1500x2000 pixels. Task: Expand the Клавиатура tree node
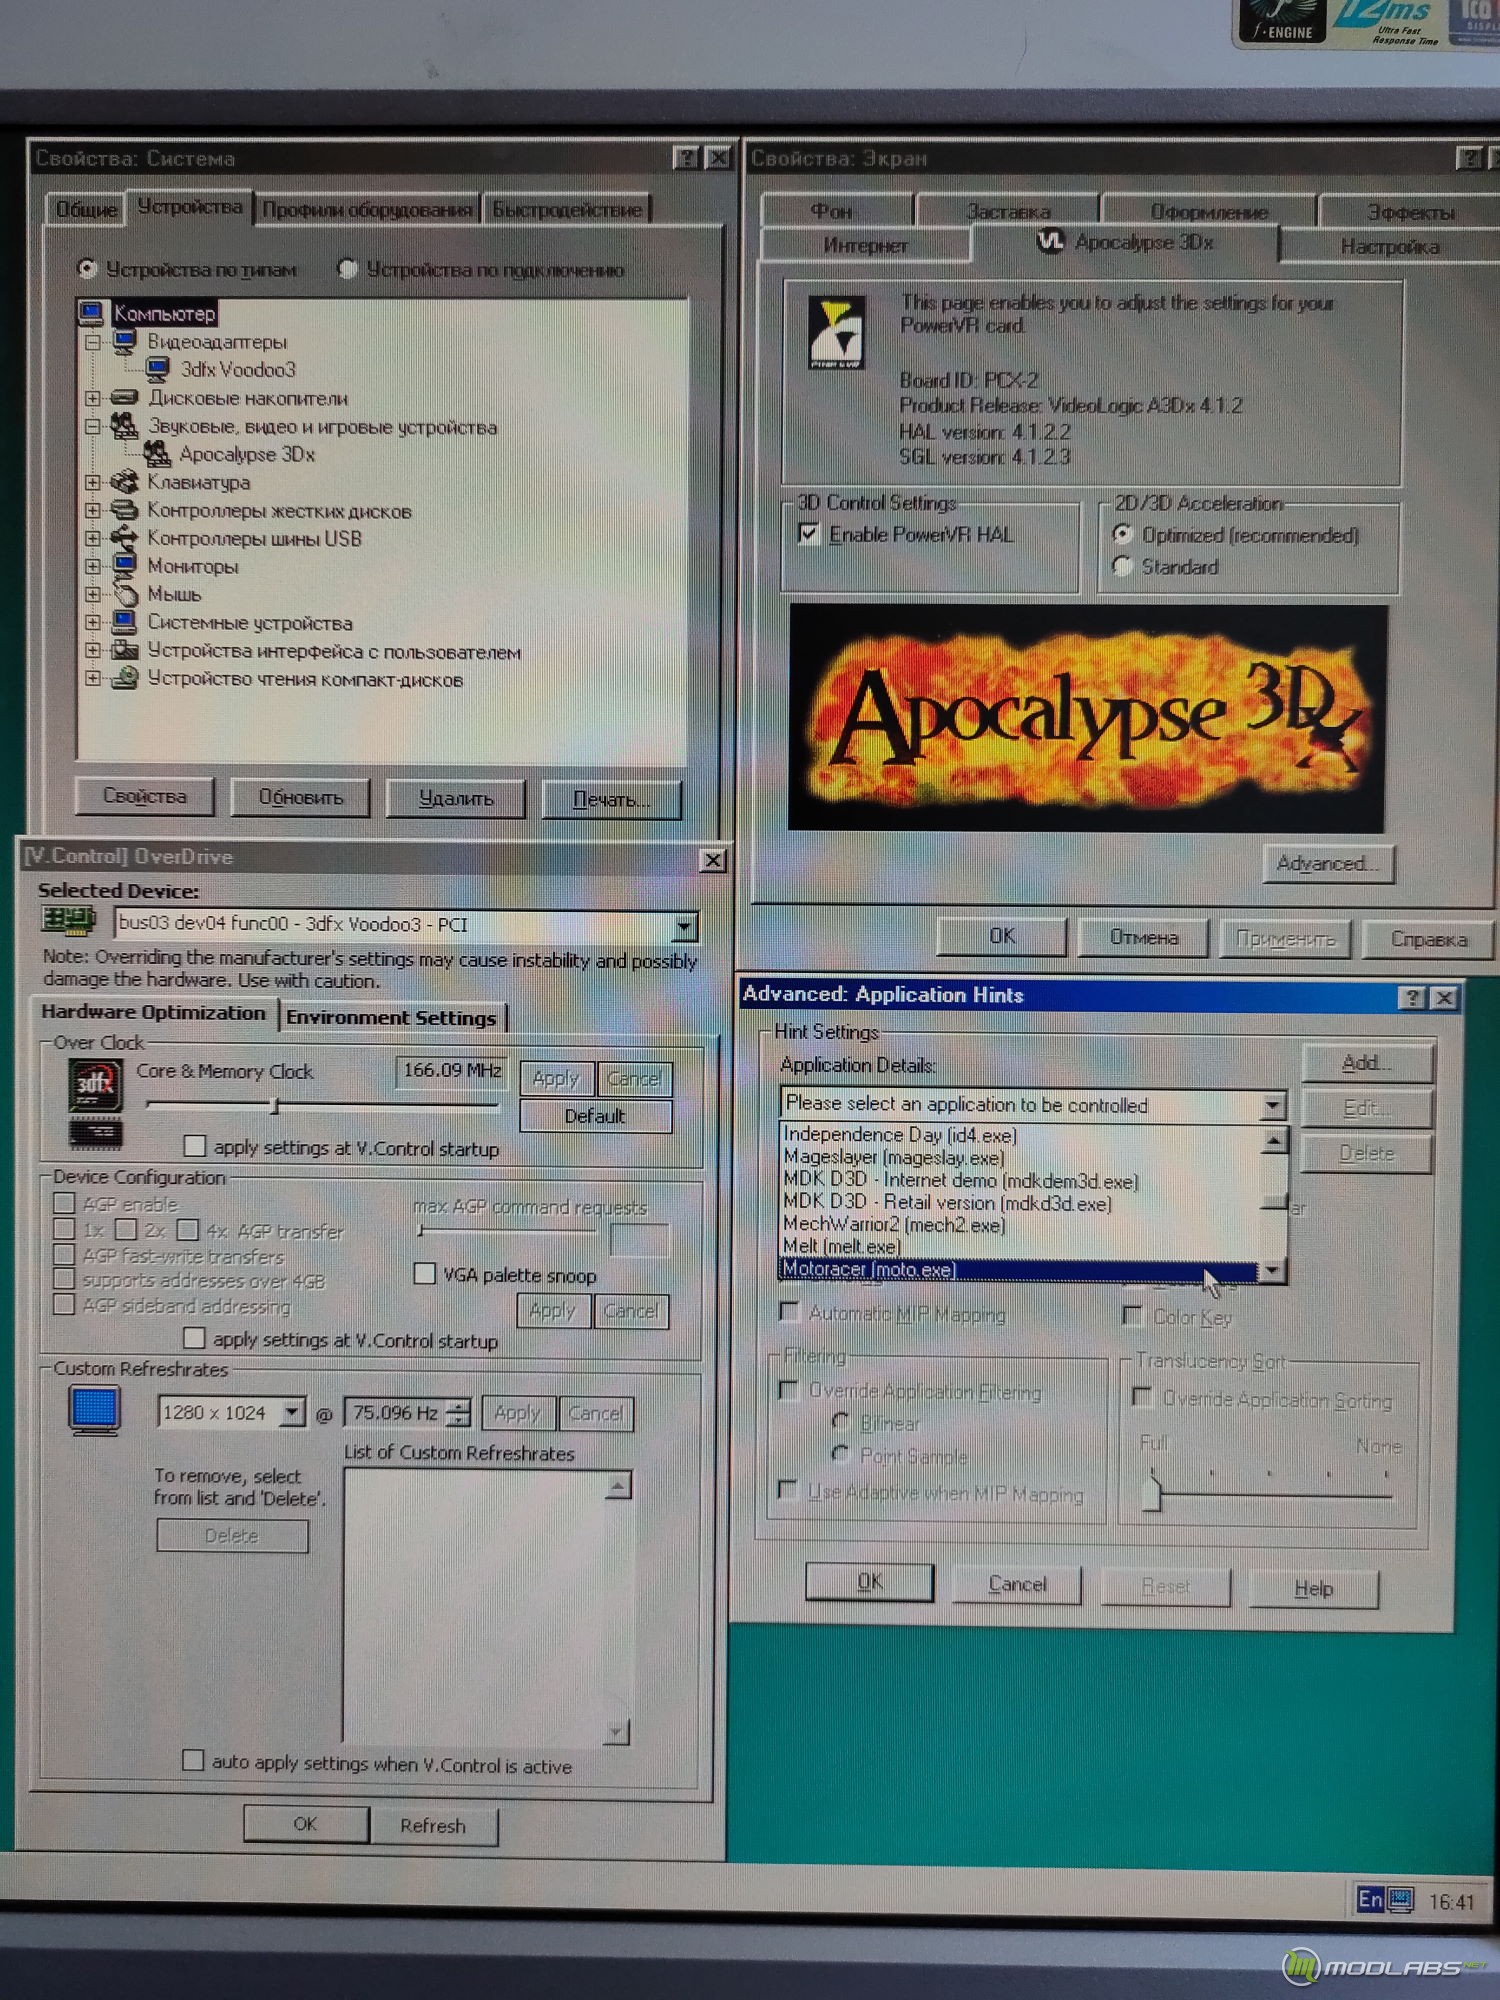(x=92, y=482)
